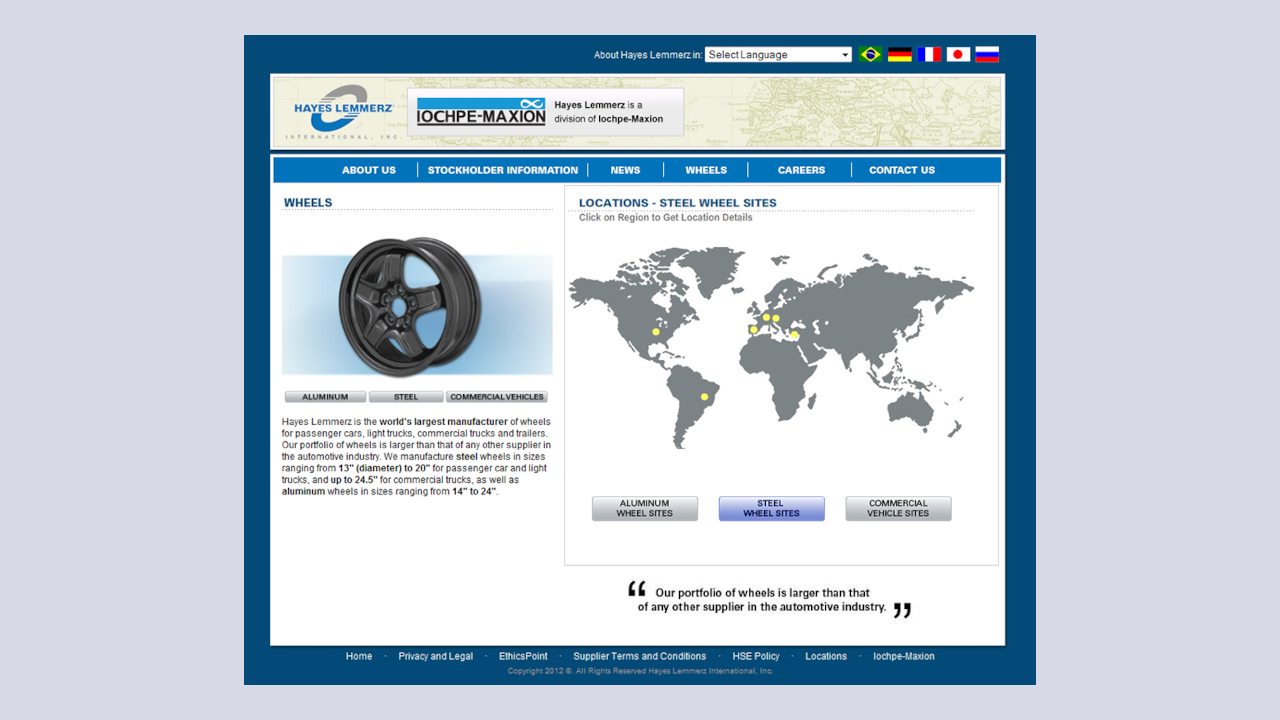1280x720 pixels.
Task: Open the About Us menu
Action: pyautogui.click(x=369, y=170)
